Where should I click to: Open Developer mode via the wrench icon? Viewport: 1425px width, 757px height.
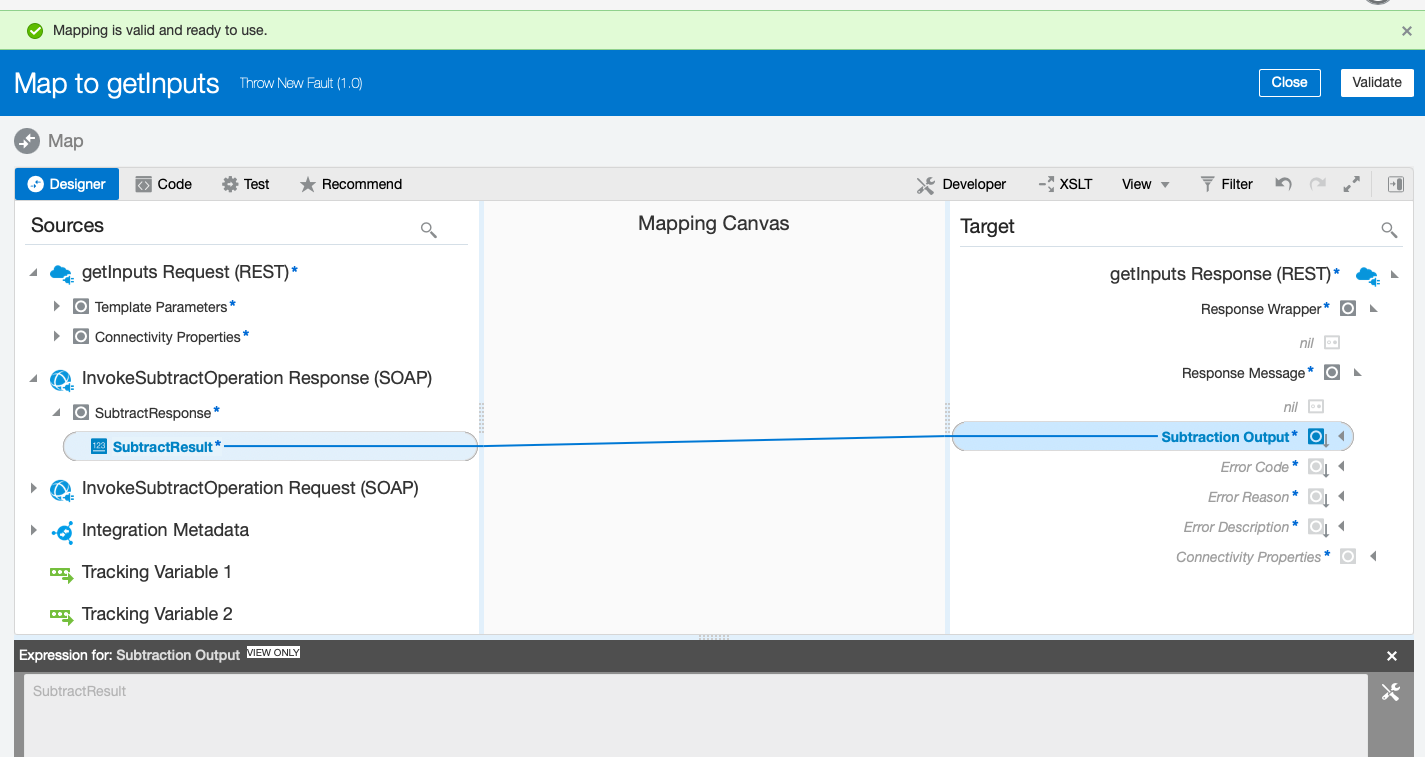(x=925, y=184)
